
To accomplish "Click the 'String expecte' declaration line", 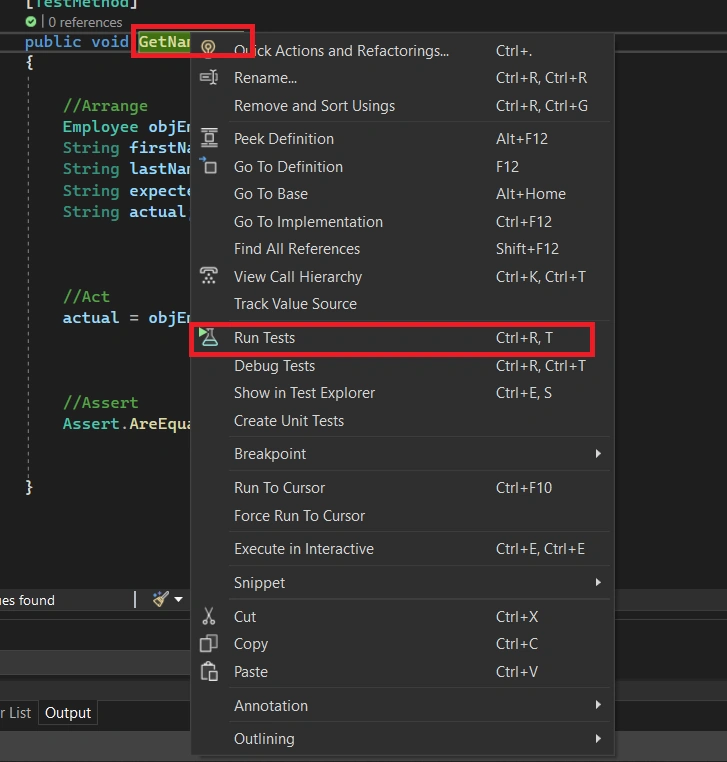I will click(126, 190).
